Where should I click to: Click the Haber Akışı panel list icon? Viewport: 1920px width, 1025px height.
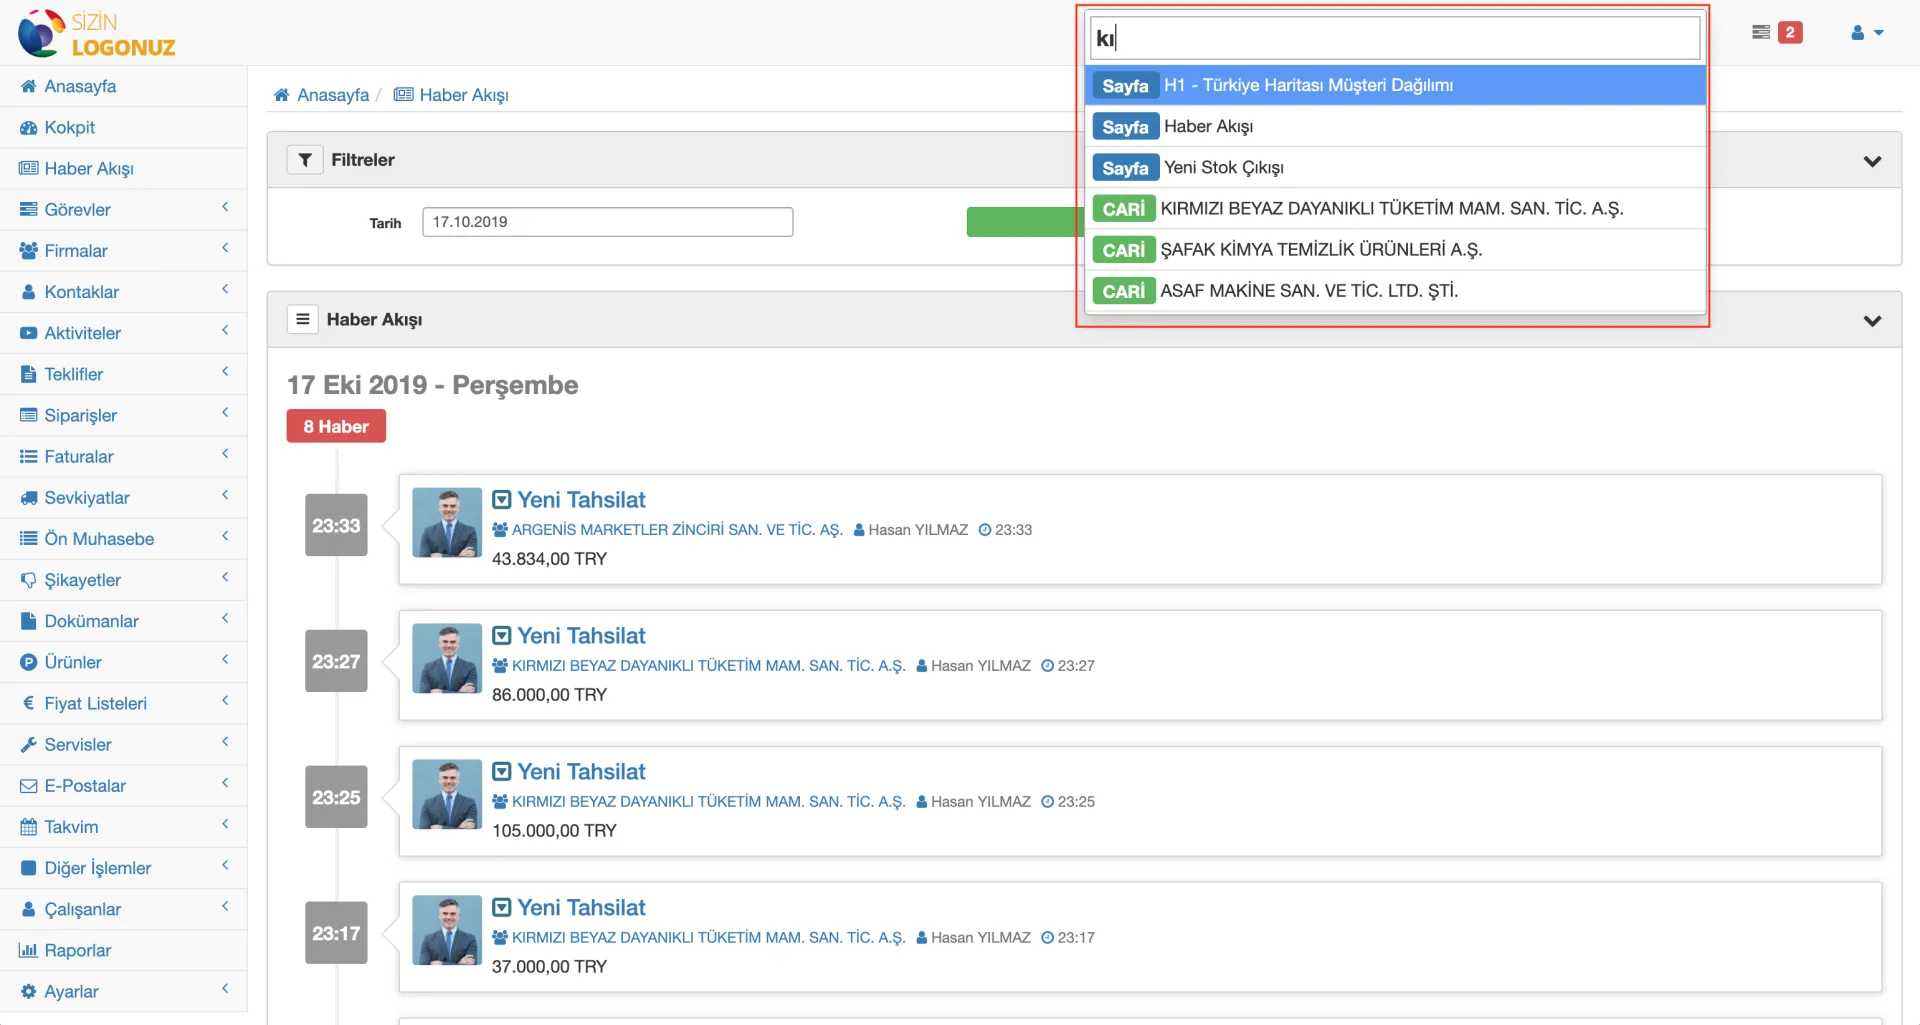click(x=302, y=319)
